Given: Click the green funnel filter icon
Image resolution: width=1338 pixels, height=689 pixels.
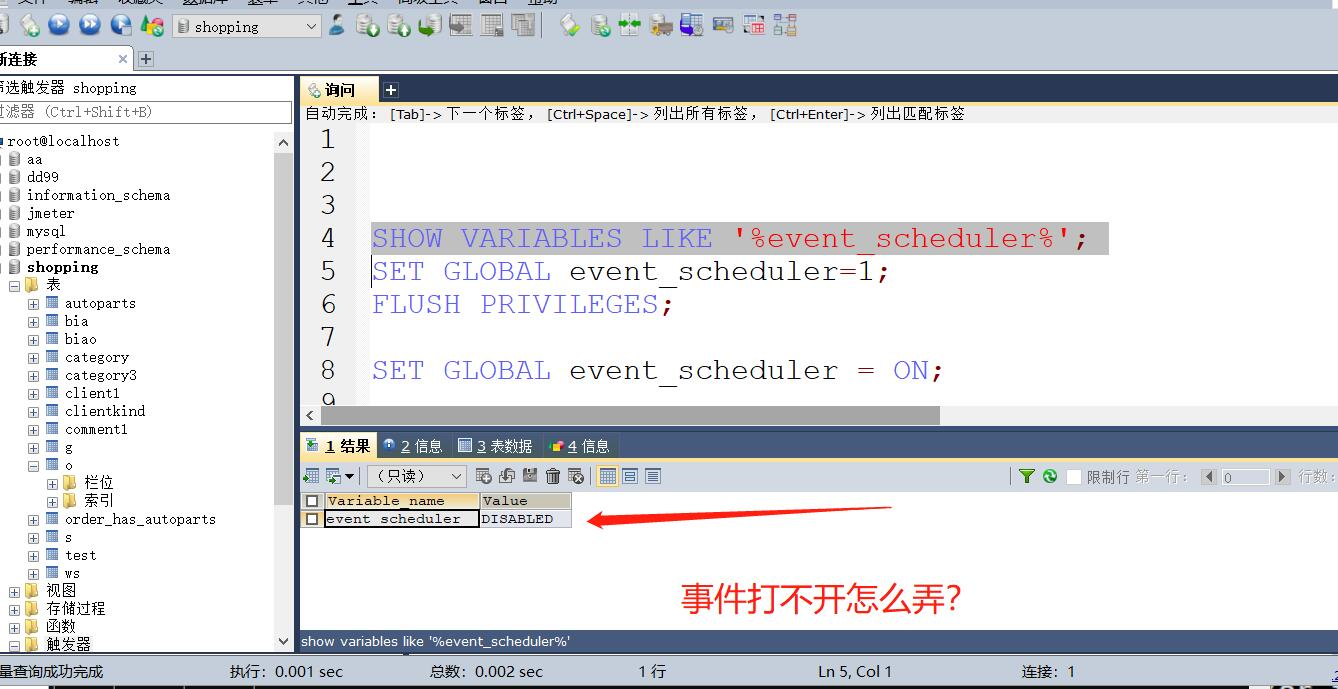Looking at the screenshot, I should [1026, 476].
